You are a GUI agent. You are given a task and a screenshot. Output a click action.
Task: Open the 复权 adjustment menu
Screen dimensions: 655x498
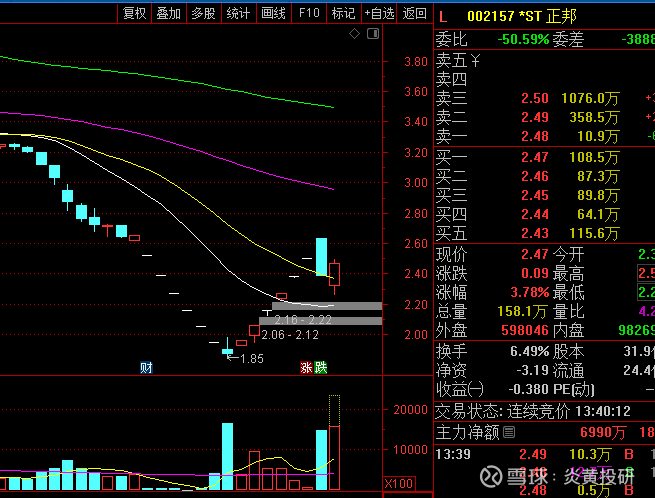pyautogui.click(x=133, y=13)
